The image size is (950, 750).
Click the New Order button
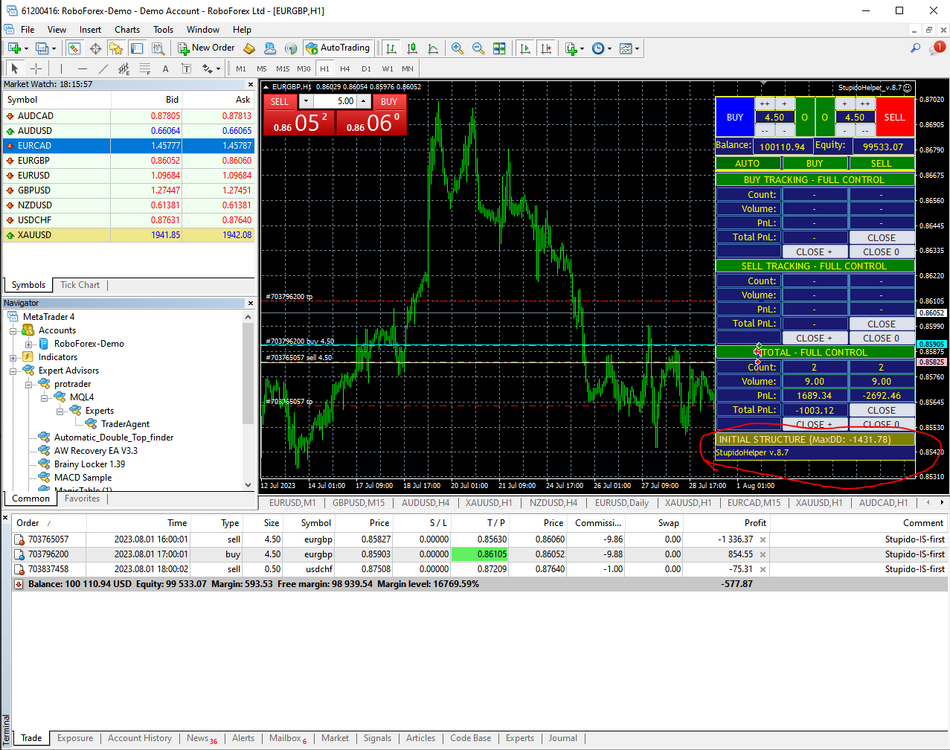[206, 48]
